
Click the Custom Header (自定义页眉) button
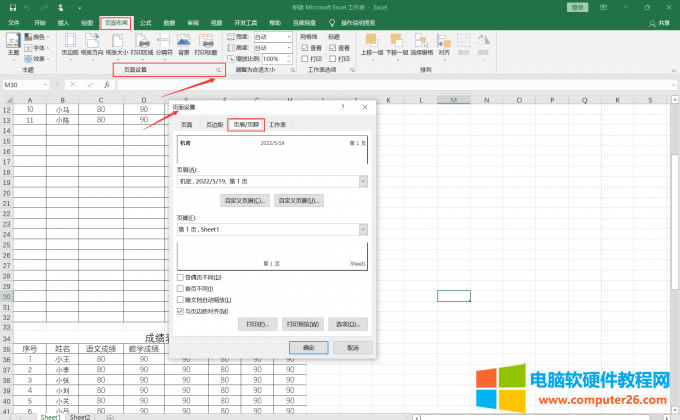coord(245,201)
